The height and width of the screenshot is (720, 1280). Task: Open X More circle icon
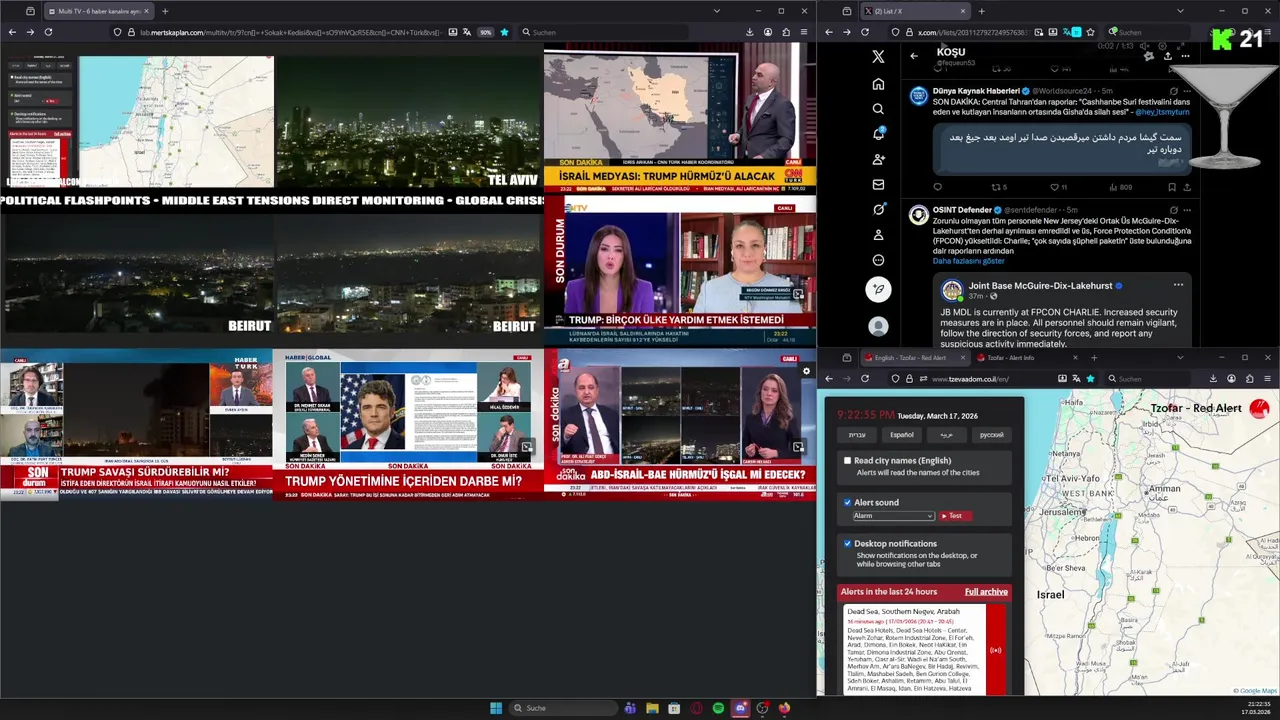[x=878, y=260]
